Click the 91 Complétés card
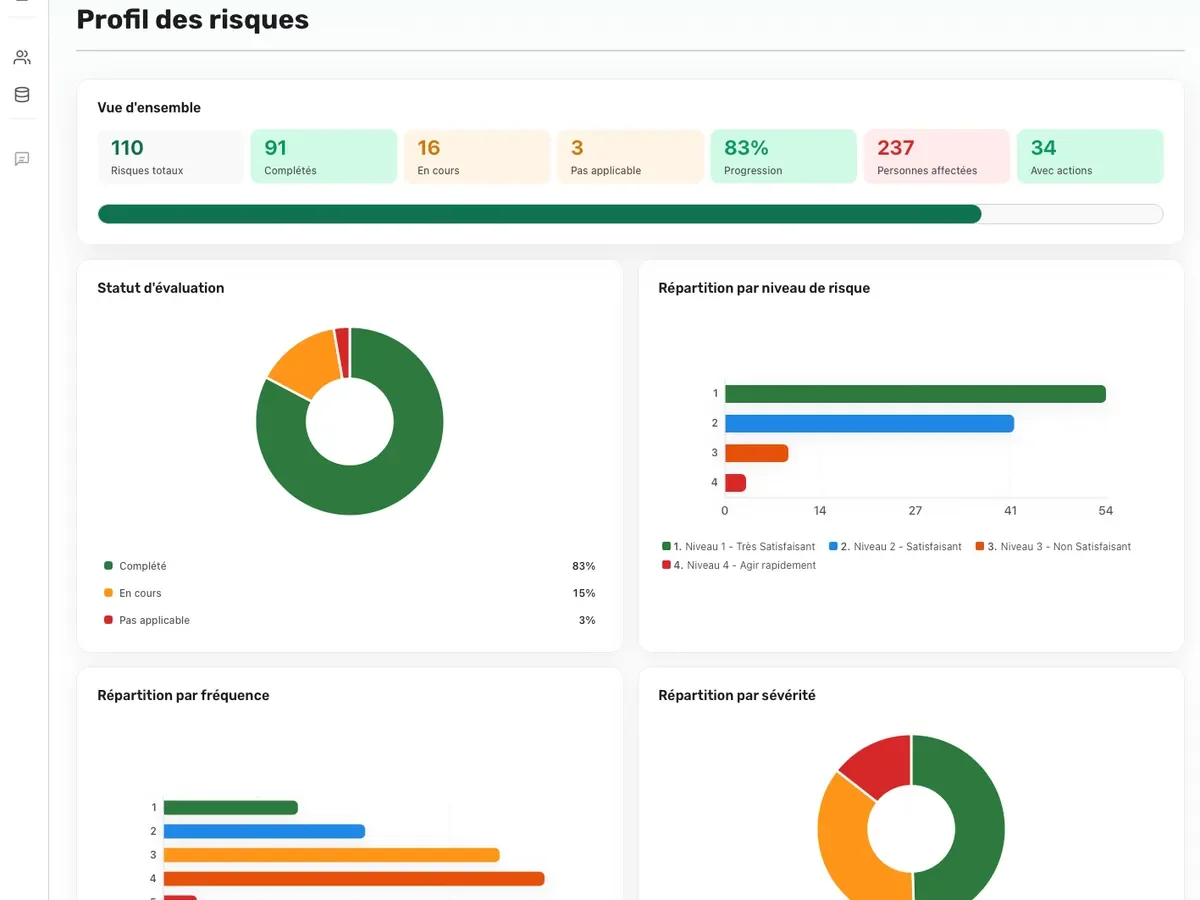Screen dimensions: 1200x900 324,156
